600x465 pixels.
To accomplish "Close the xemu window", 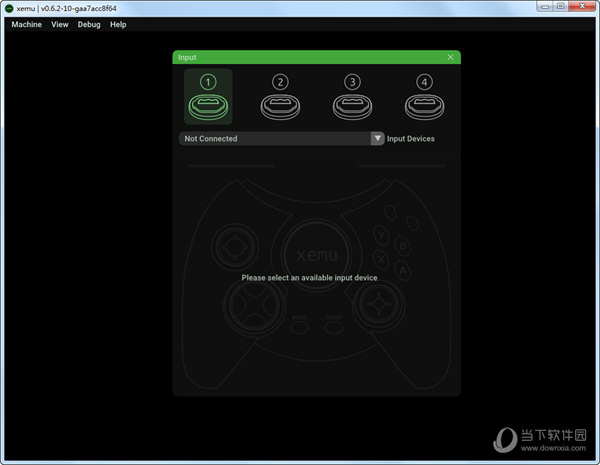I will pos(582,7).
